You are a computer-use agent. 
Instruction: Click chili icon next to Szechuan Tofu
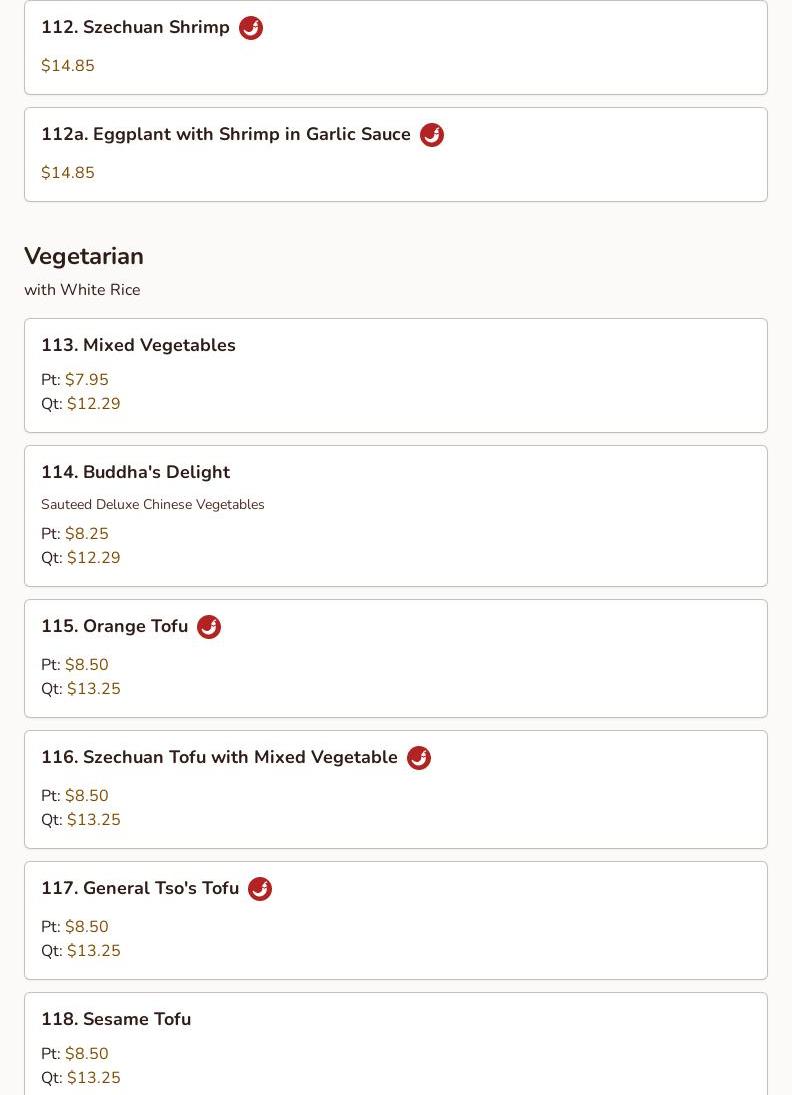(419, 758)
